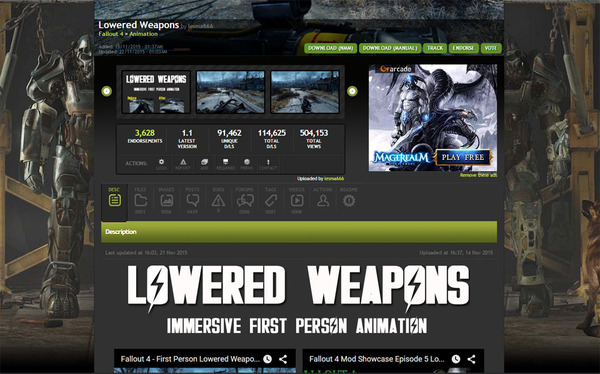Open the Files tab
Image resolution: width=600 pixels, height=374 pixels.
coord(140,200)
